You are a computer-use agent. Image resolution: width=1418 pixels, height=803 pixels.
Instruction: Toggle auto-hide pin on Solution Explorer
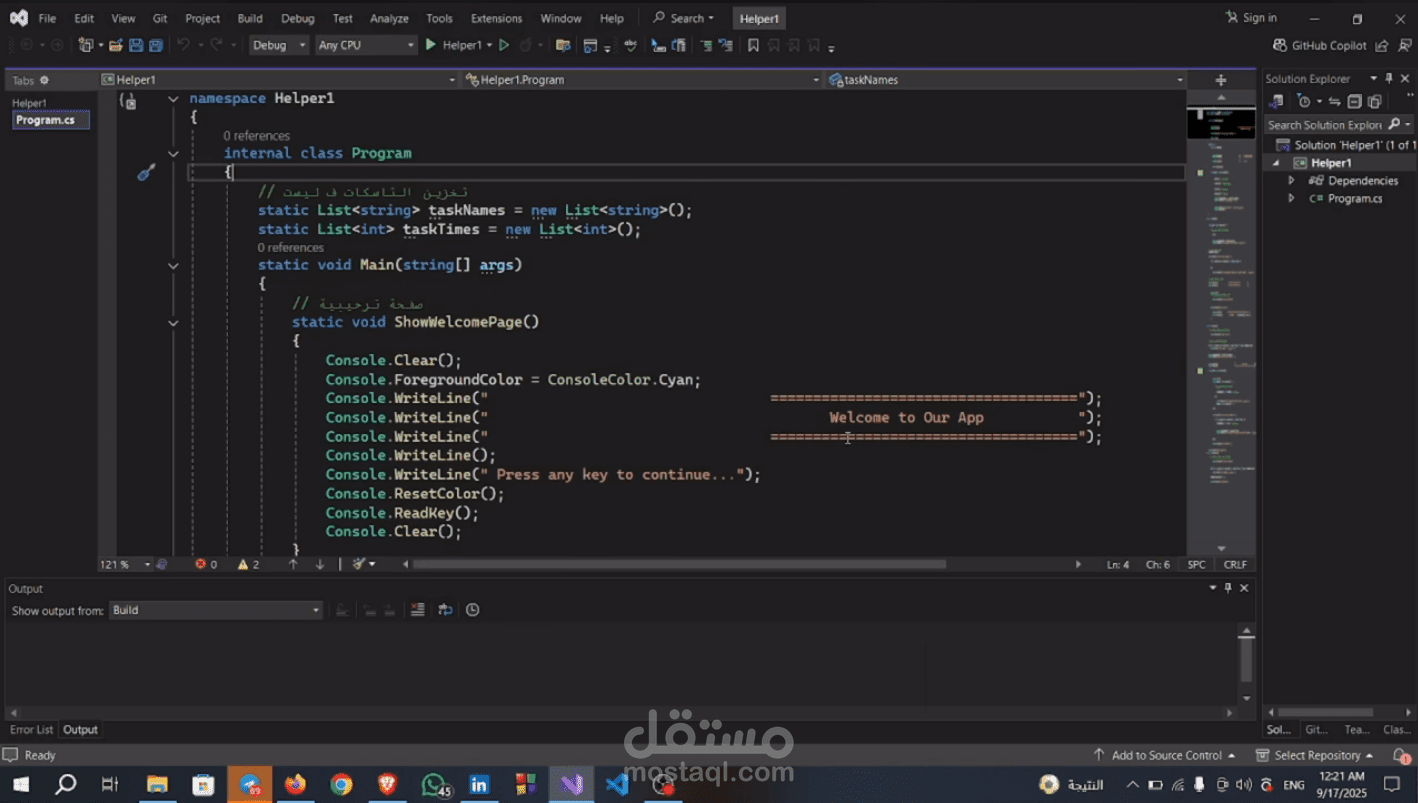1389,79
